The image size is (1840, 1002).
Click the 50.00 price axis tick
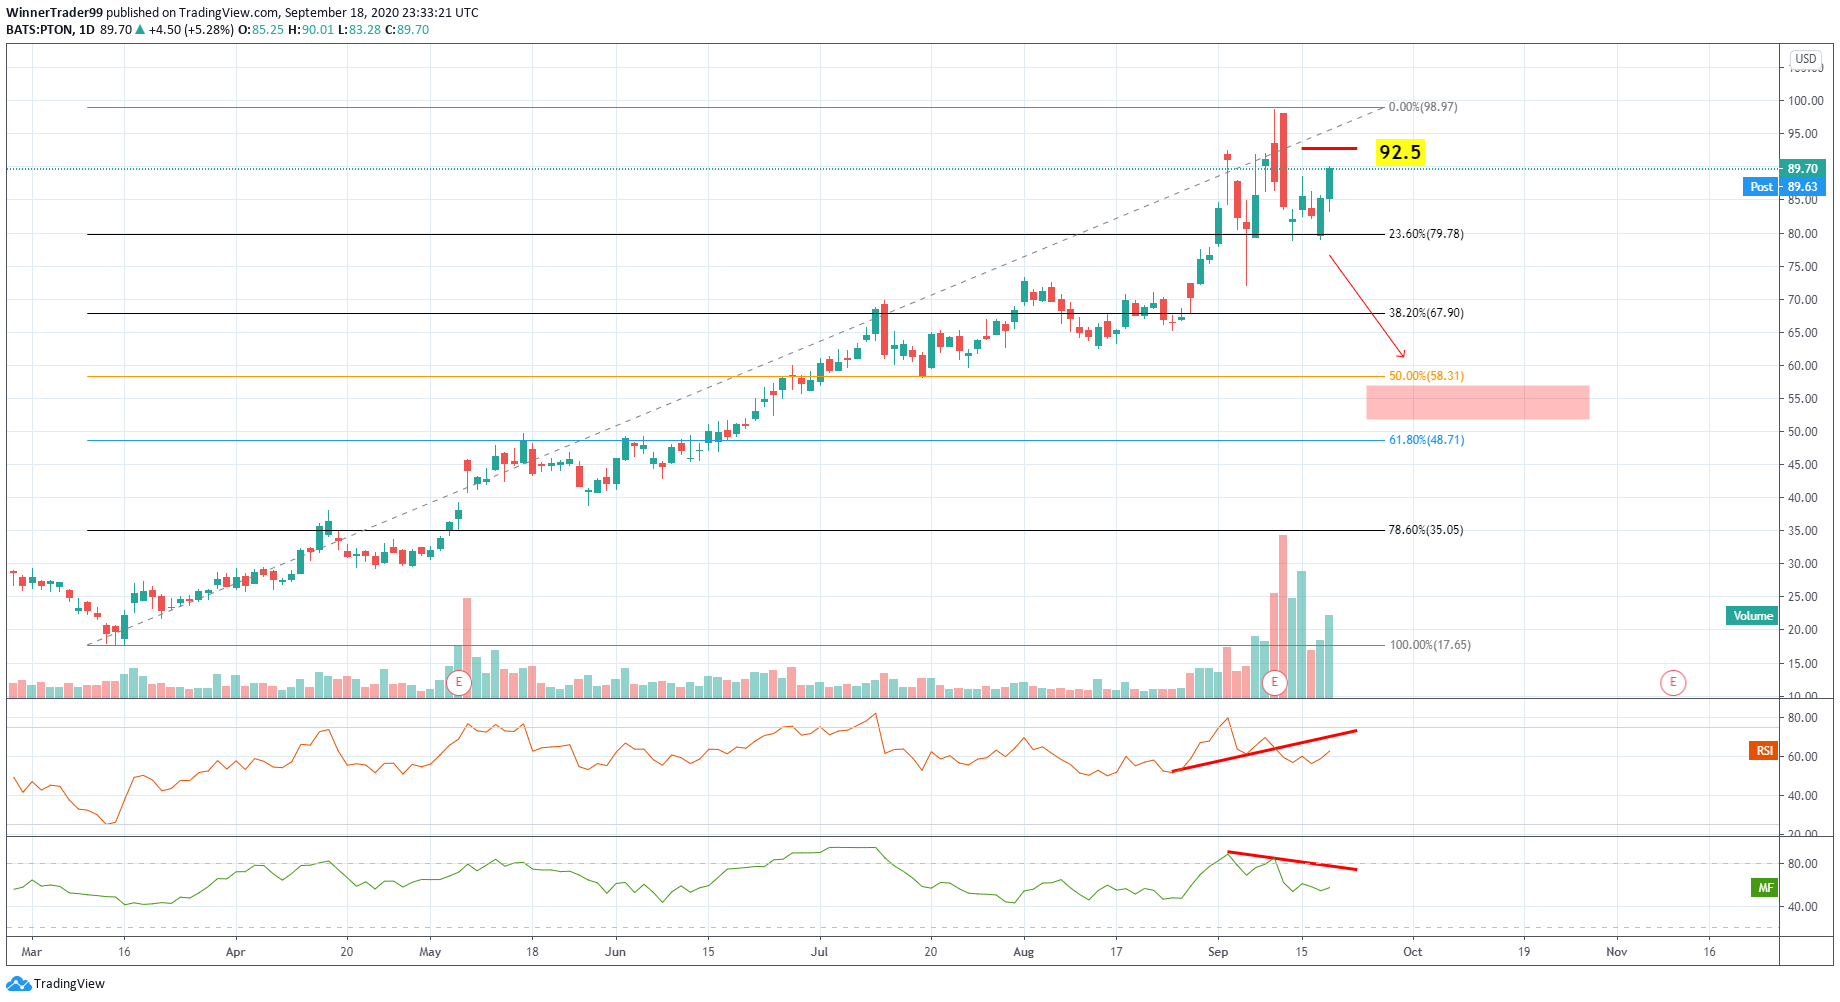[1803, 432]
